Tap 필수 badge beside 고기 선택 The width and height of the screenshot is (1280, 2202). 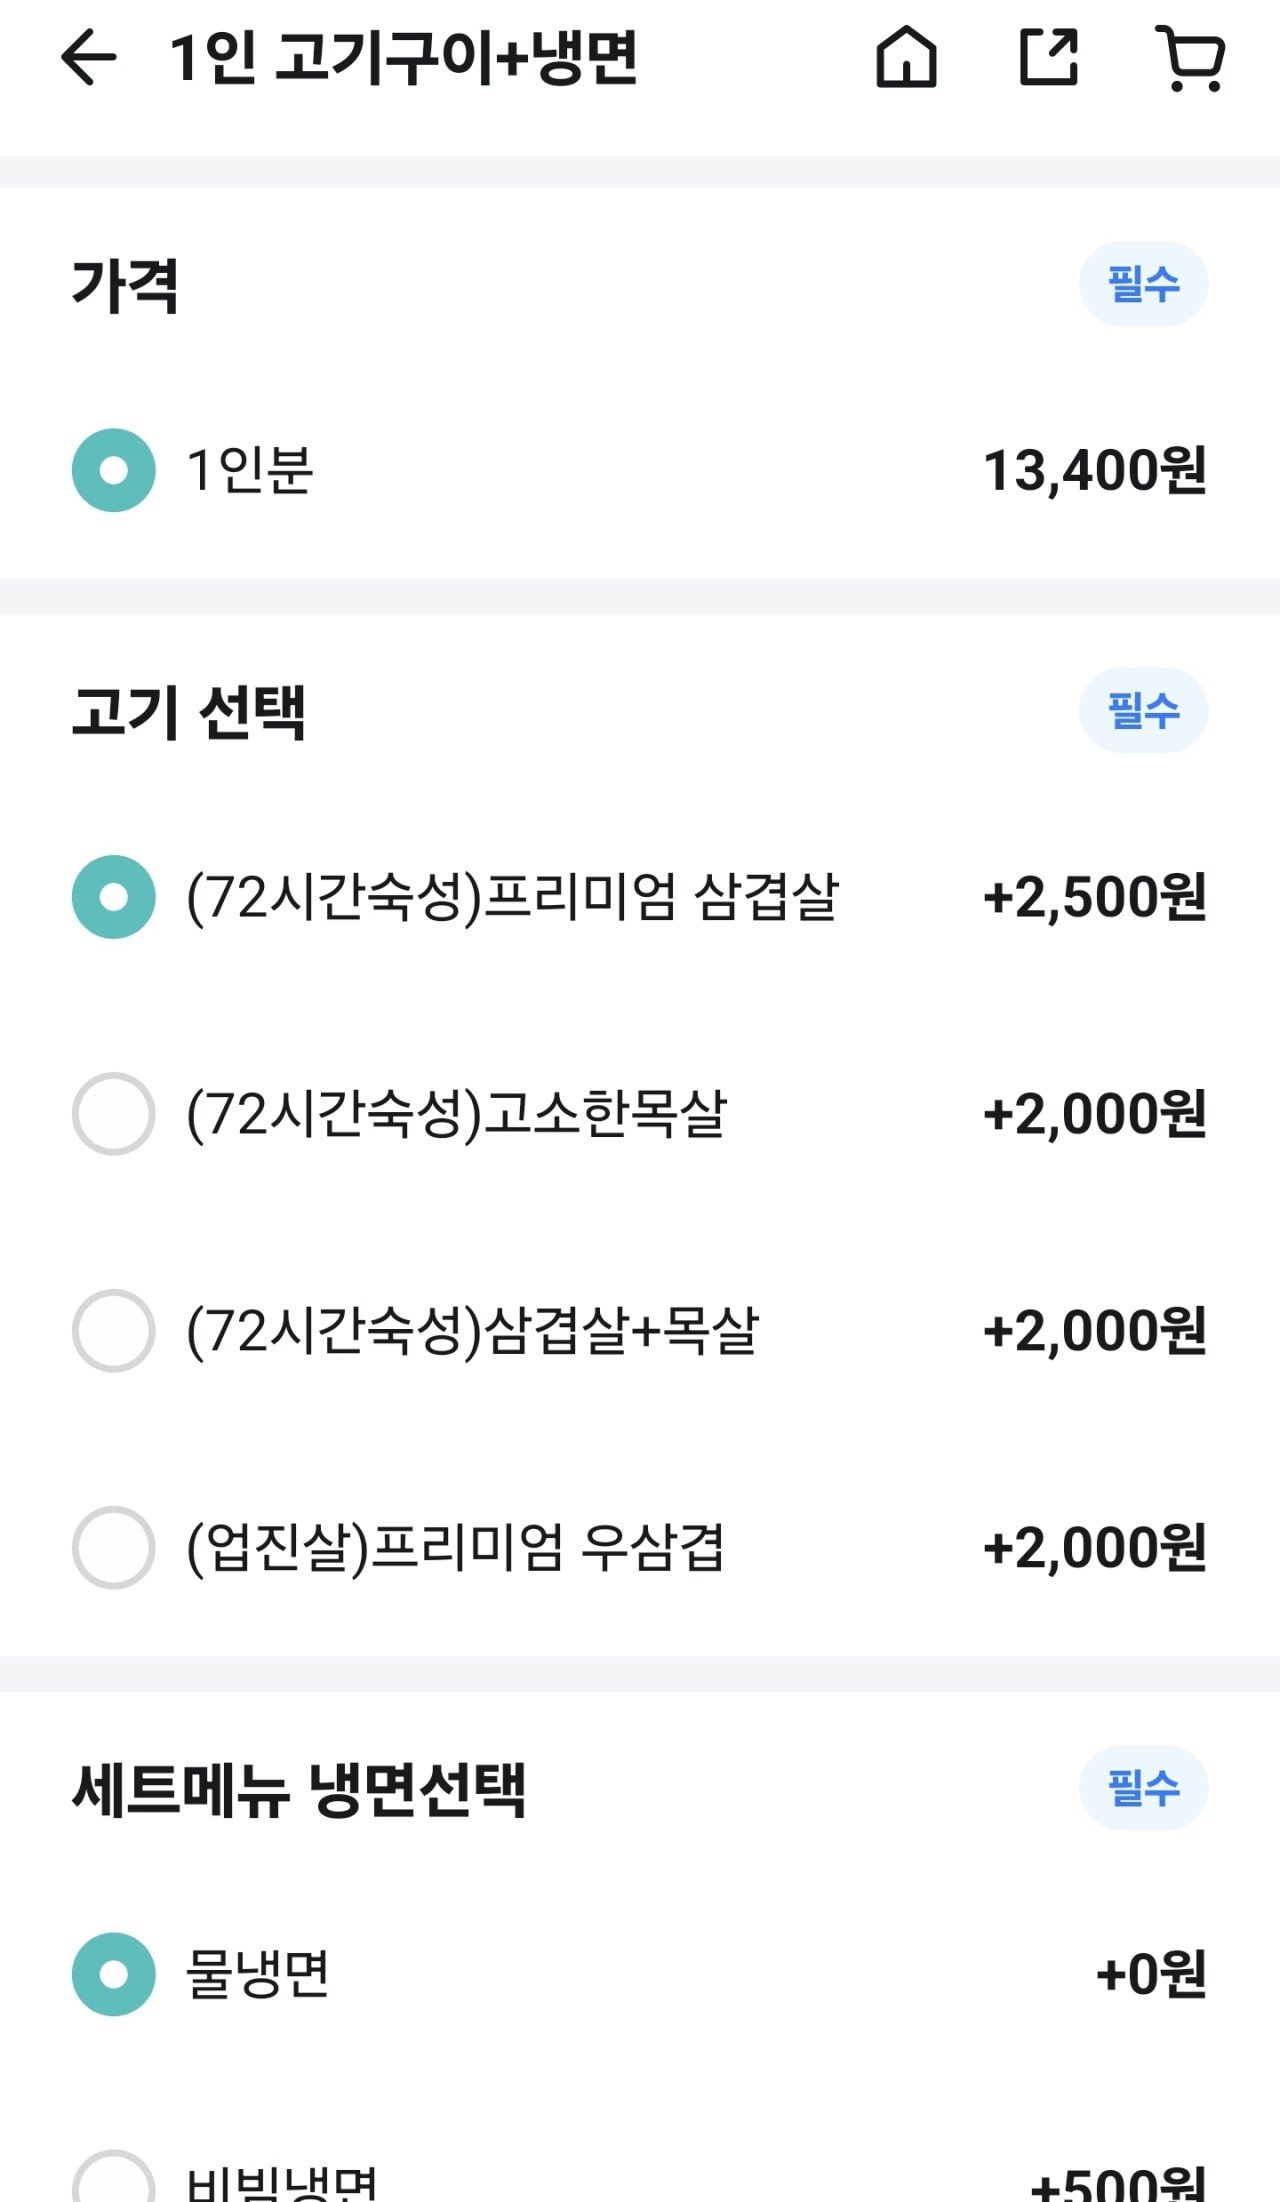pos(1143,710)
